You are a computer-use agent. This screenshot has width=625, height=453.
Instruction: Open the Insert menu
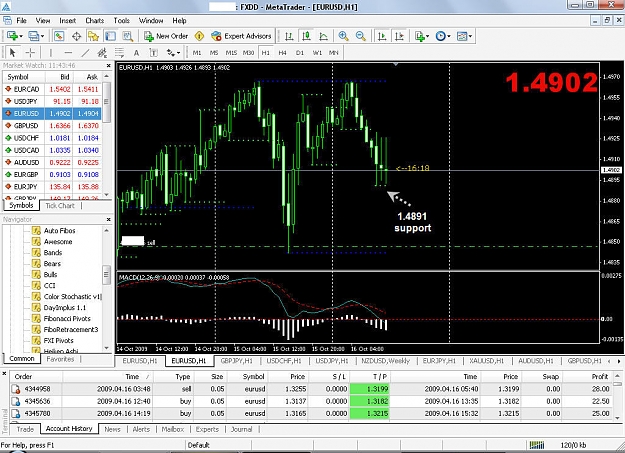click(x=67, y=20)
